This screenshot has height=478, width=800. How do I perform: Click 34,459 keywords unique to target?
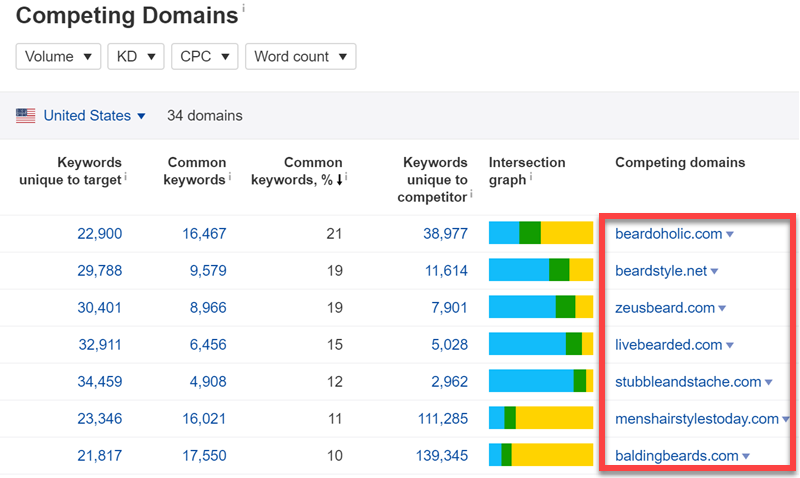click(x=99, y=382)
